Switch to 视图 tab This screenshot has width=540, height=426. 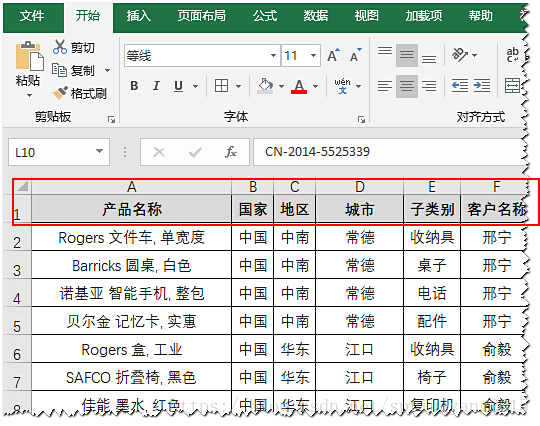[366, 16]
